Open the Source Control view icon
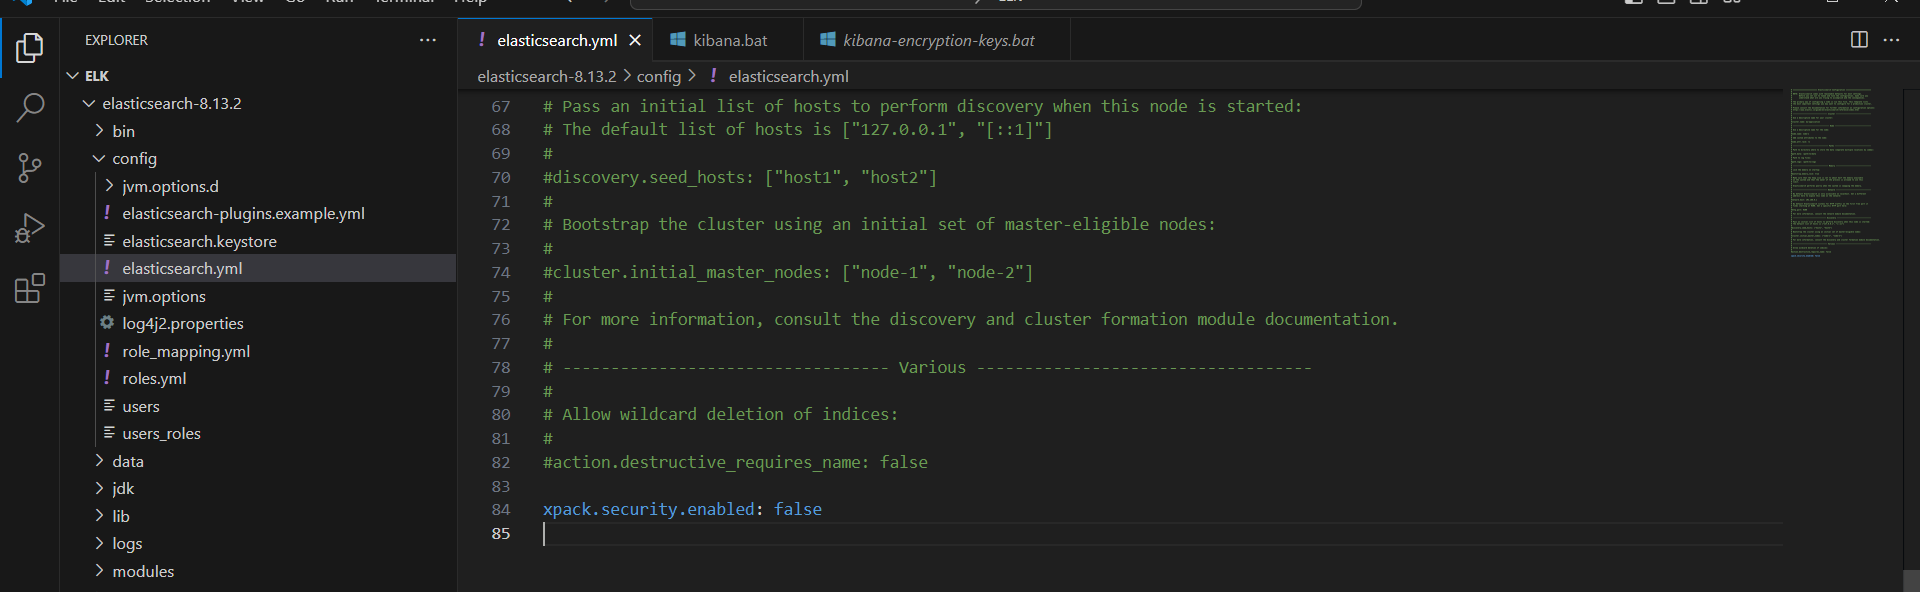This screenshot has width=1920, height=592. tap(30, 167)
